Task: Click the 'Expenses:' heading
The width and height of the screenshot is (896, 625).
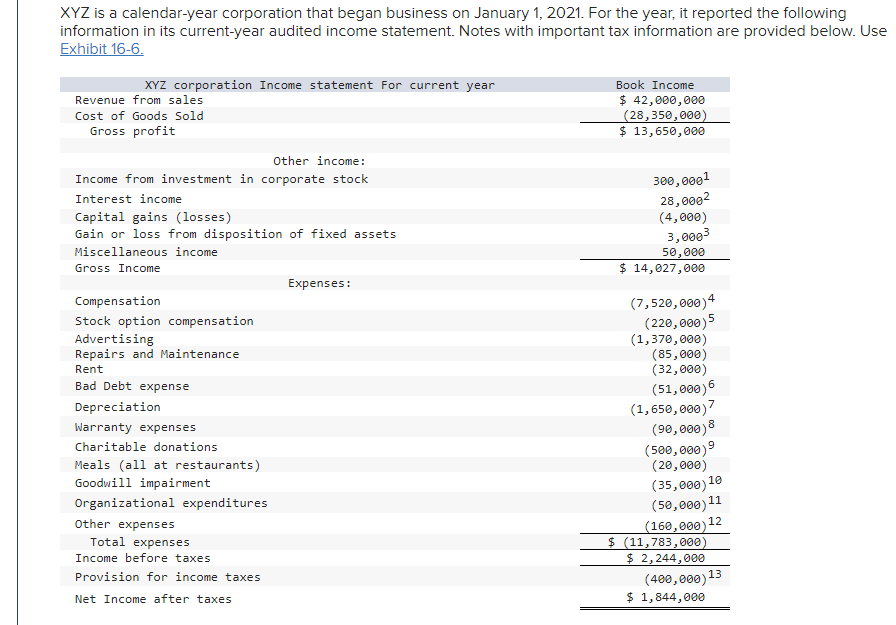Action: [320, 283]
